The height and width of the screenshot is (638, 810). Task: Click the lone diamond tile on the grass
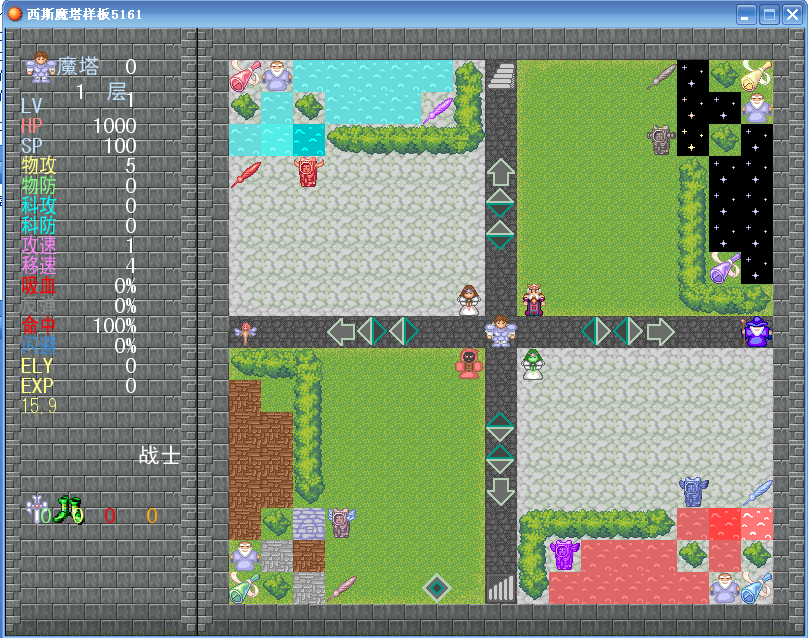click(437, 588)
